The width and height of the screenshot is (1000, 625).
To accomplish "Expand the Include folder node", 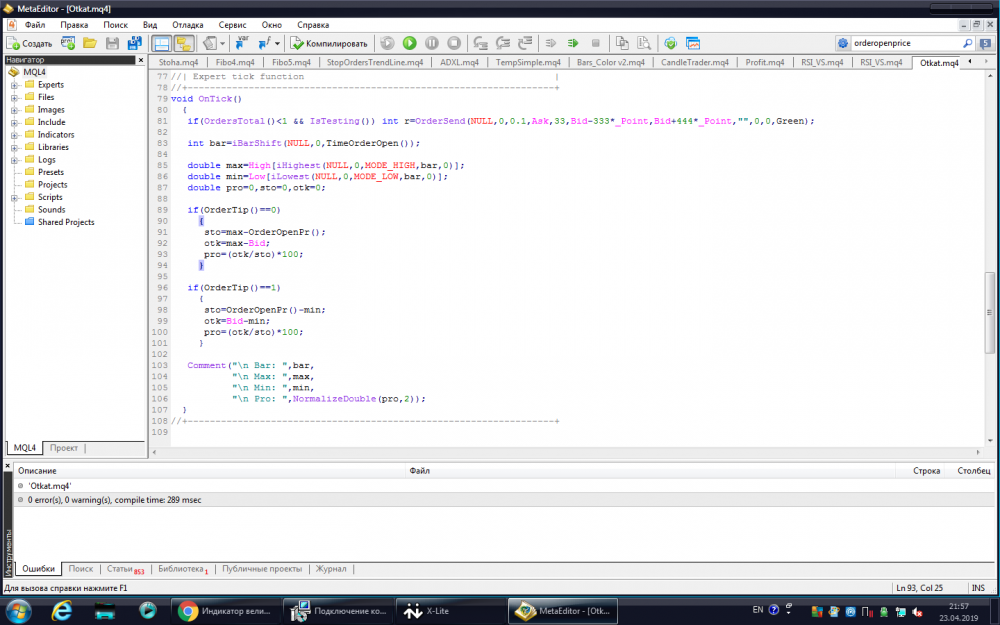I will click(14, 122).
